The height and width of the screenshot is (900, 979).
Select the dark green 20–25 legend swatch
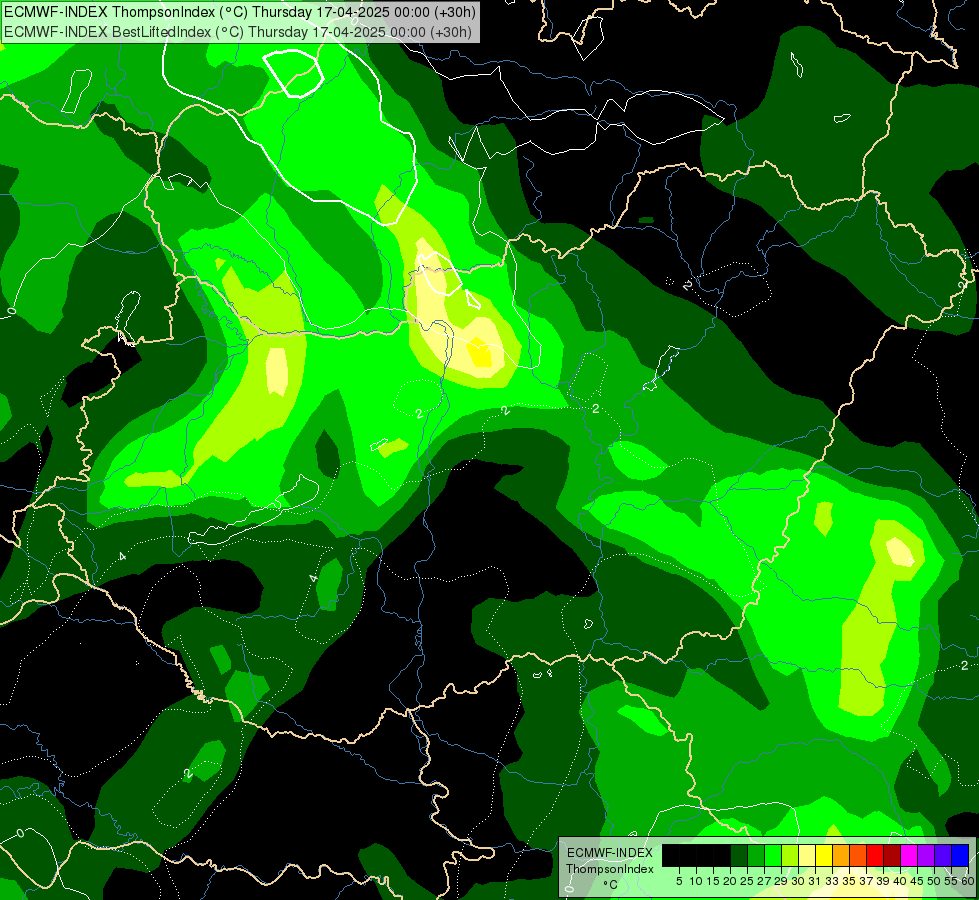click(x=739, y=855)
